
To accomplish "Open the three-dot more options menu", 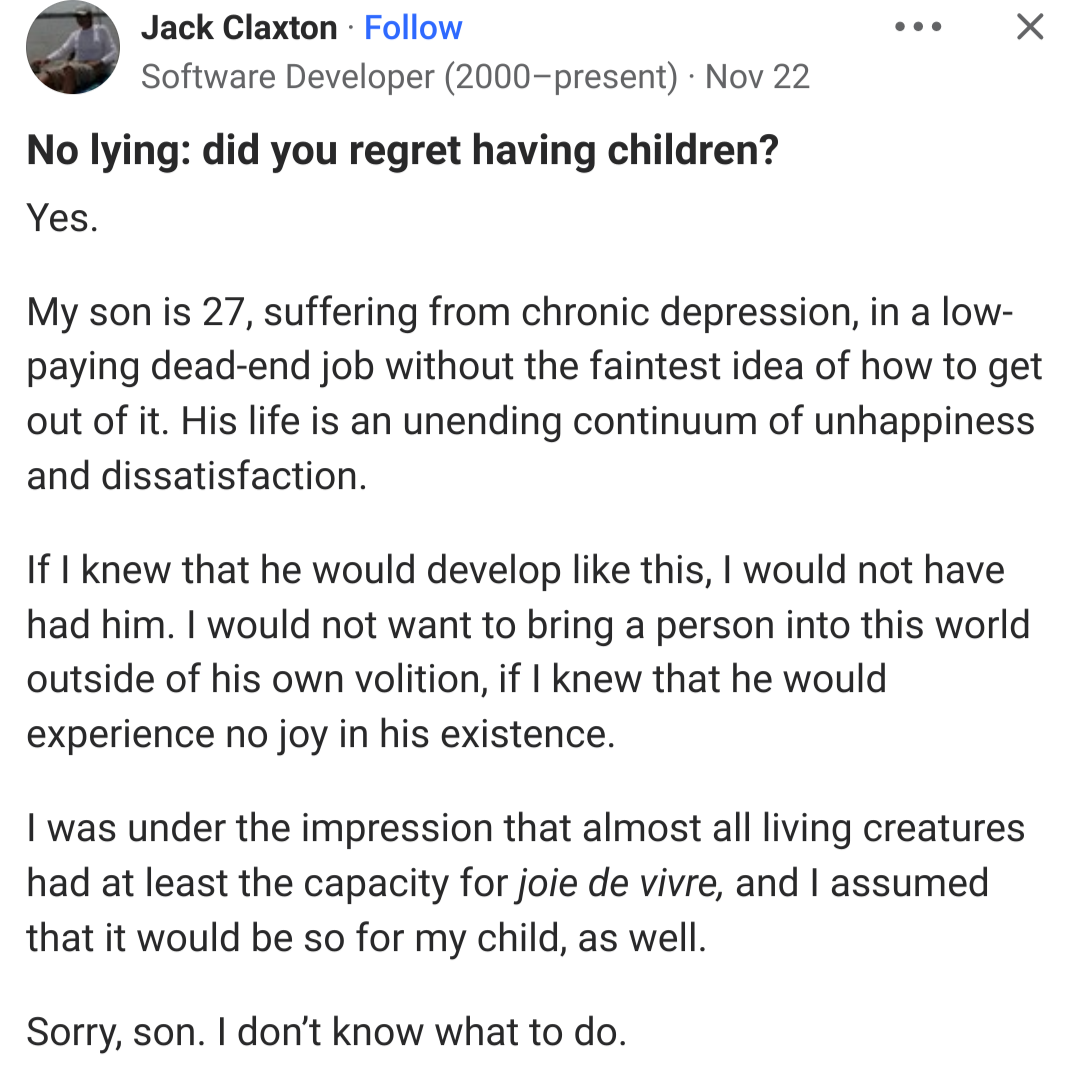I will pos(918,27).
